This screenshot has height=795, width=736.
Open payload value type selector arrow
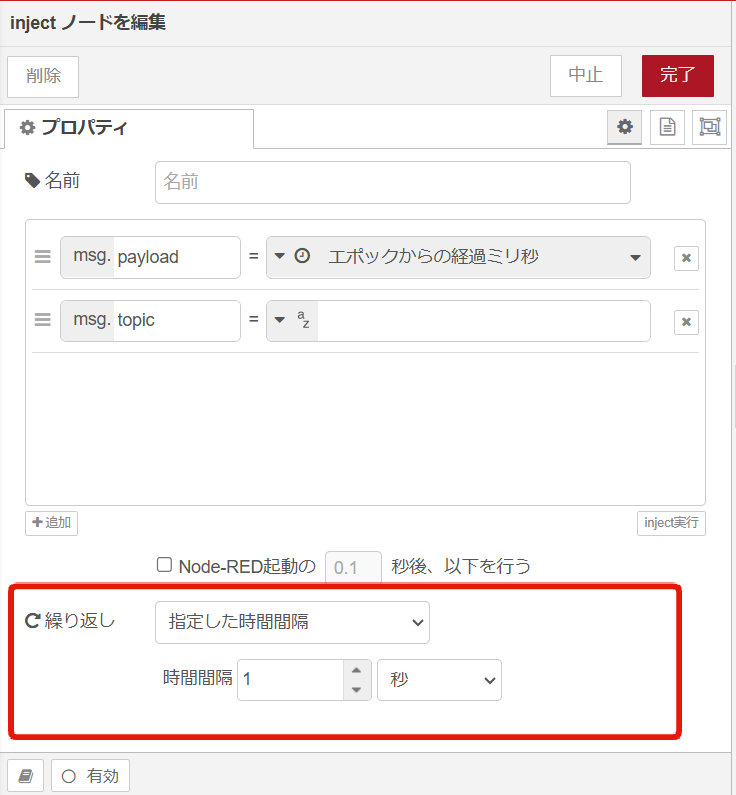[279, 256]
